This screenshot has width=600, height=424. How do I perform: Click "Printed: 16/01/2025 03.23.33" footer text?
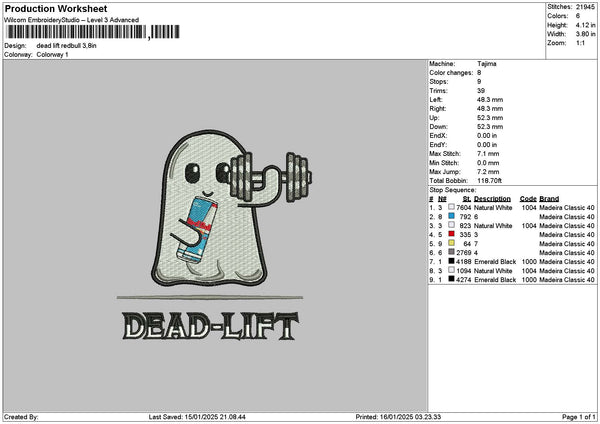click(x=398, y=417)
